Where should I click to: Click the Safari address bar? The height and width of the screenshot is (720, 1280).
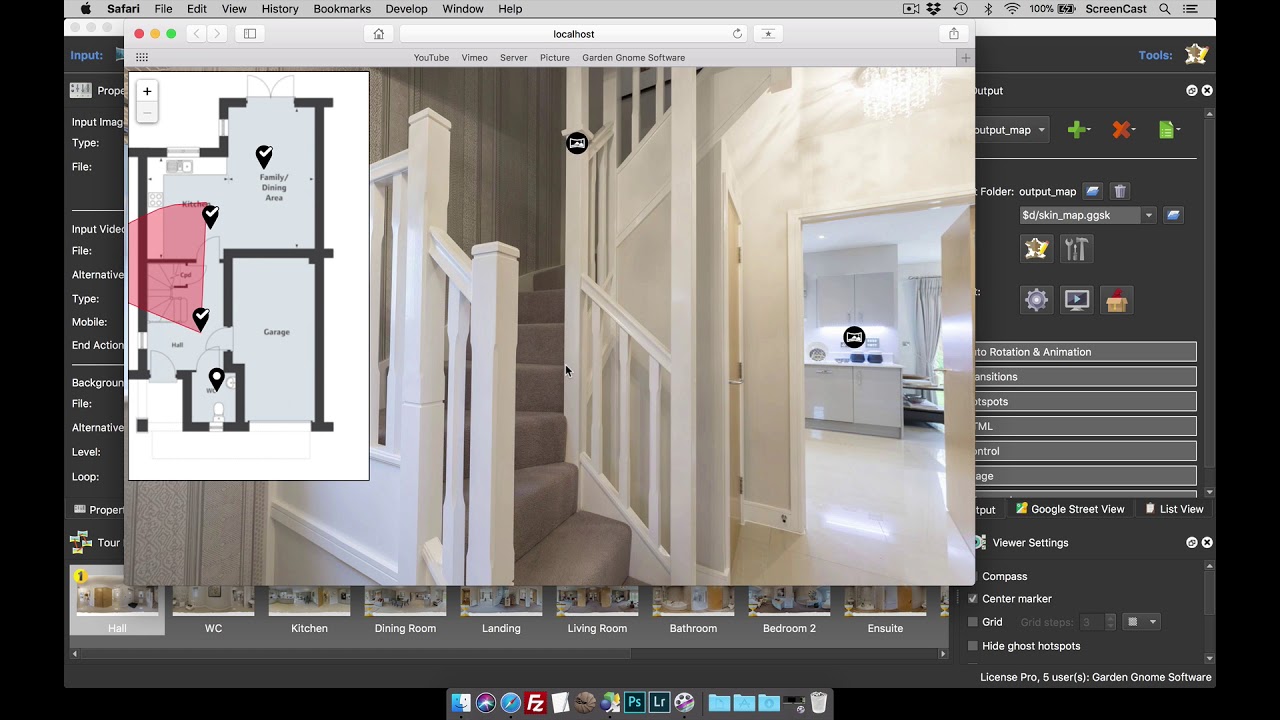(x=574, y=34)
